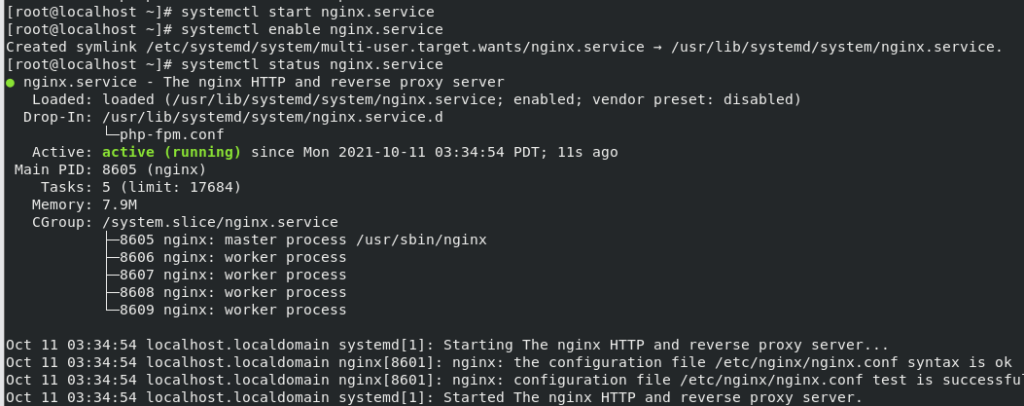The width and height of the screenshot is (1024, 406).
Task: Click the /system.slice/nginx.service CGroup path
Action: [x=221, y=223]
